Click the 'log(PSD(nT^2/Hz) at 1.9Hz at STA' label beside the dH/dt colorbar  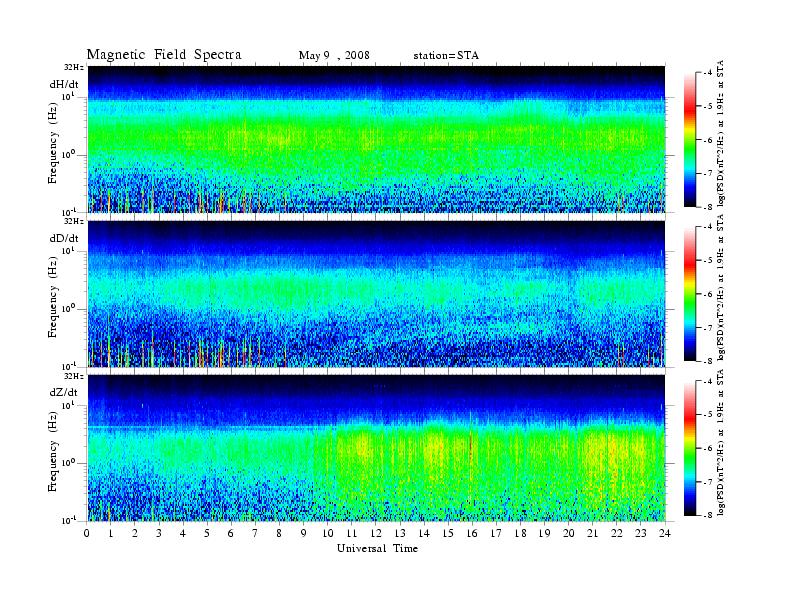click(x=721, y=133)
